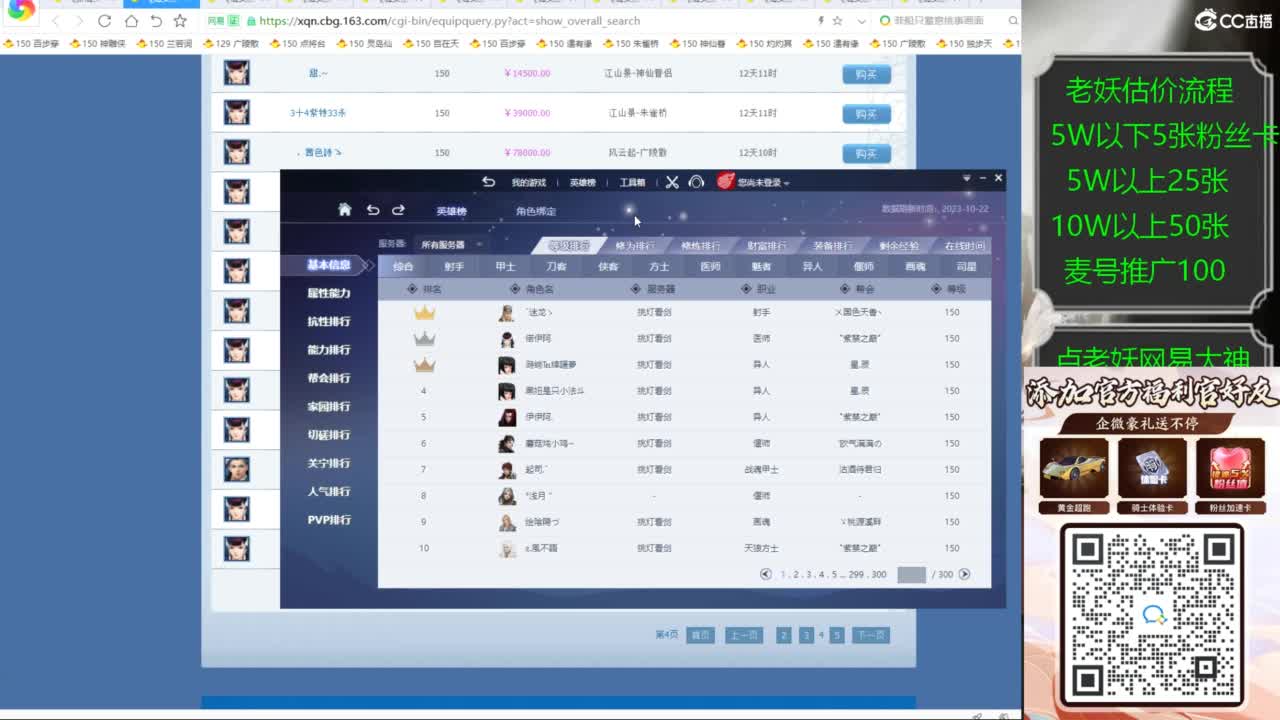Select 属性能力 in the left sidebar

[329, 293]
